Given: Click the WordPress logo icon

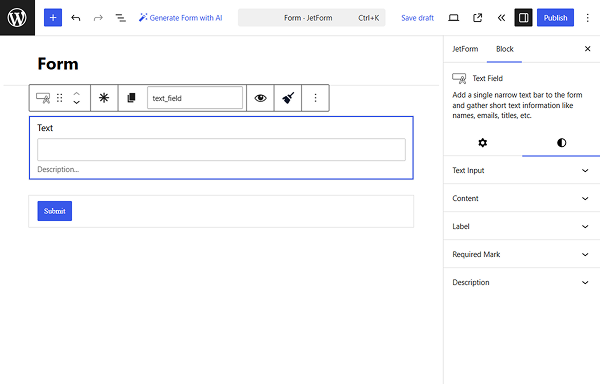Looking at the screenshot, I should [17, 18].
